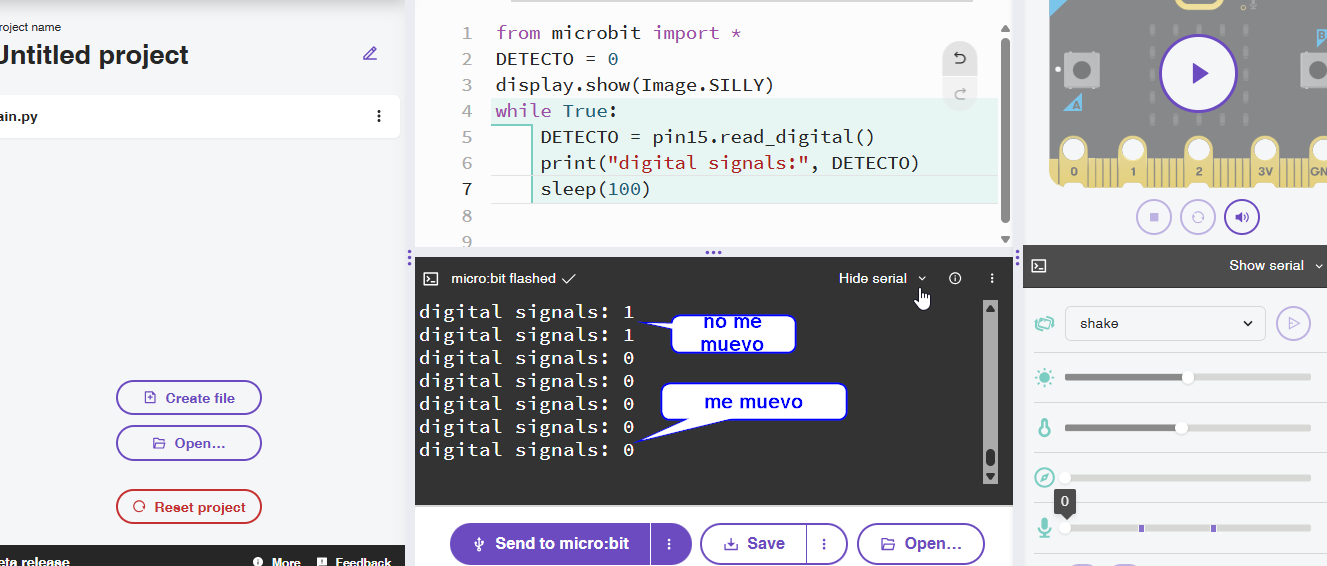Viewport: 1327px width, 566px height.
Task: Click the light level slider handle
Action: 1188,378
